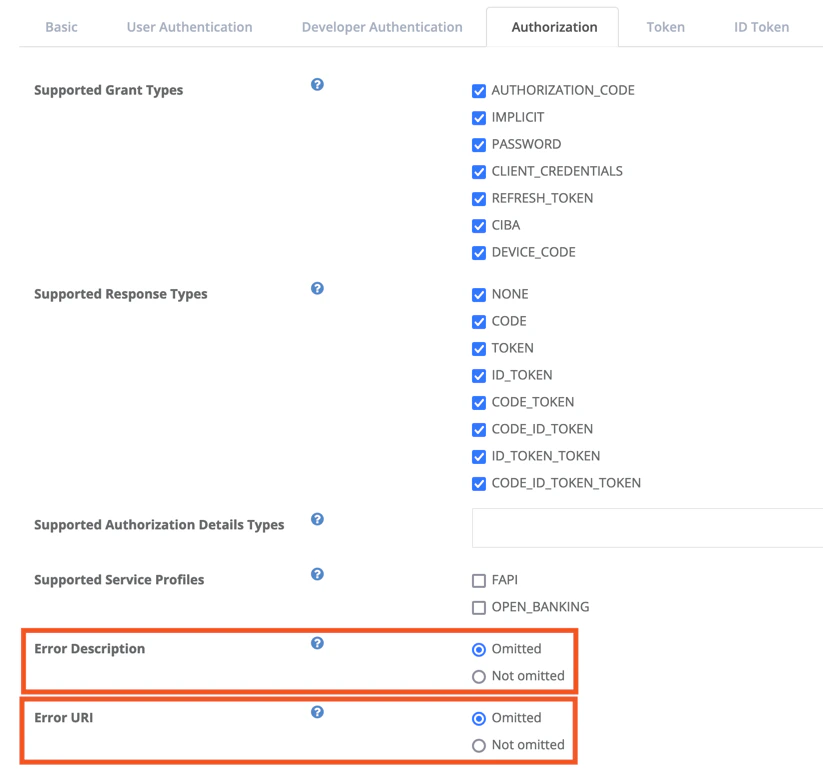This screenshot has height=772, width=823.
Task: Uncheck the IMPLICIT grant type
Action: coord(479,117)
